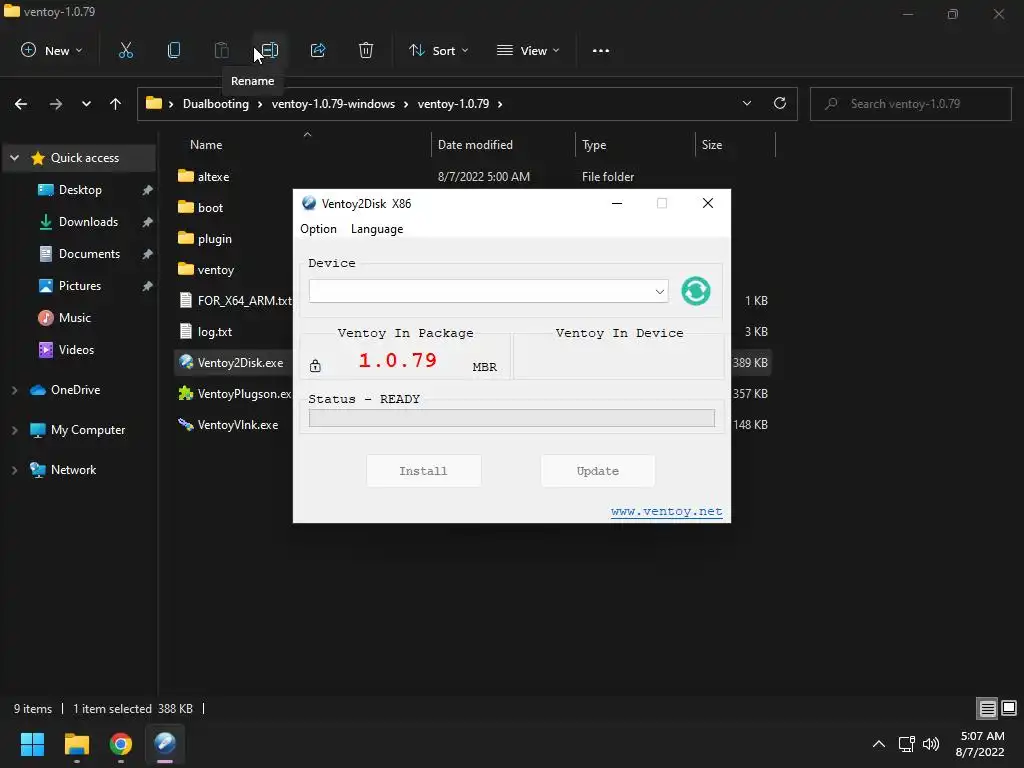Open recent locations chevron near navigation arrows
This screenshot has height=768, width=1024.
86,104
